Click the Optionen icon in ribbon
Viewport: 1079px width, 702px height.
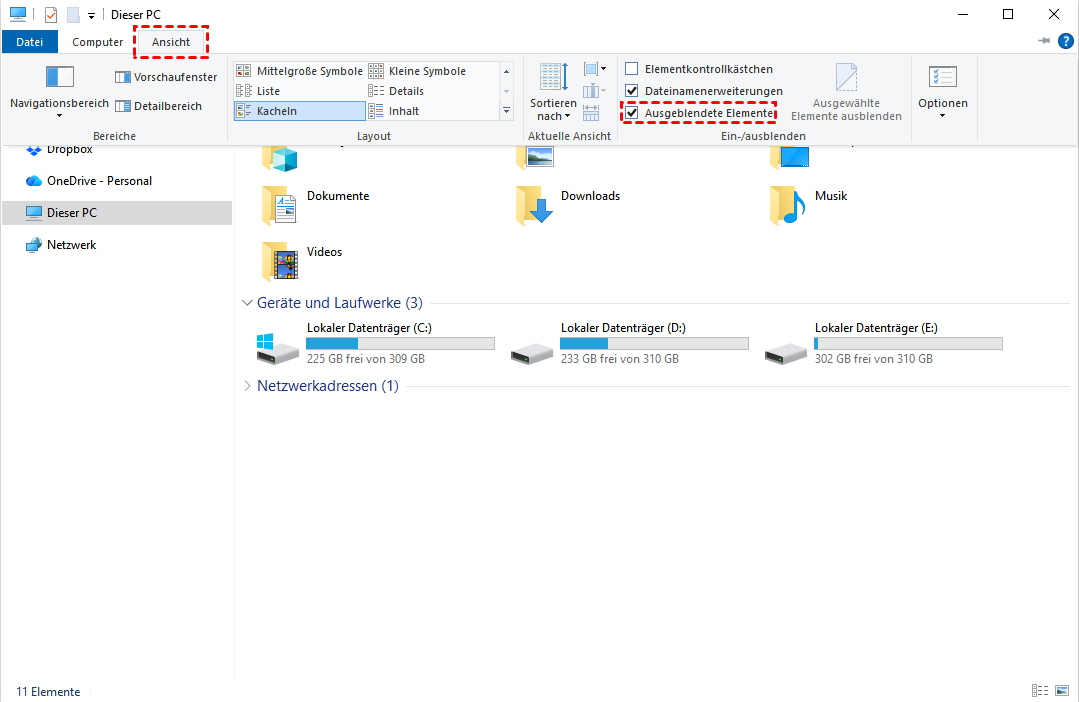(x=942, y=79)
